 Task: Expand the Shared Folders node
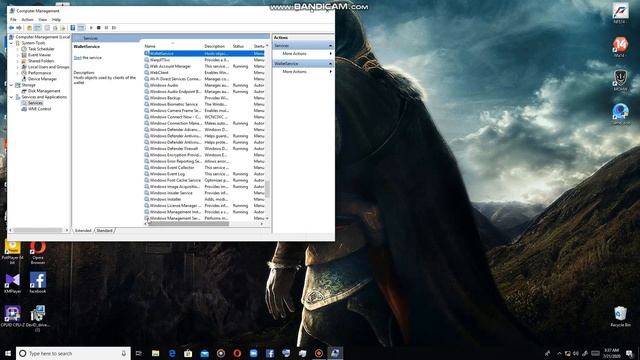point(18,61)
